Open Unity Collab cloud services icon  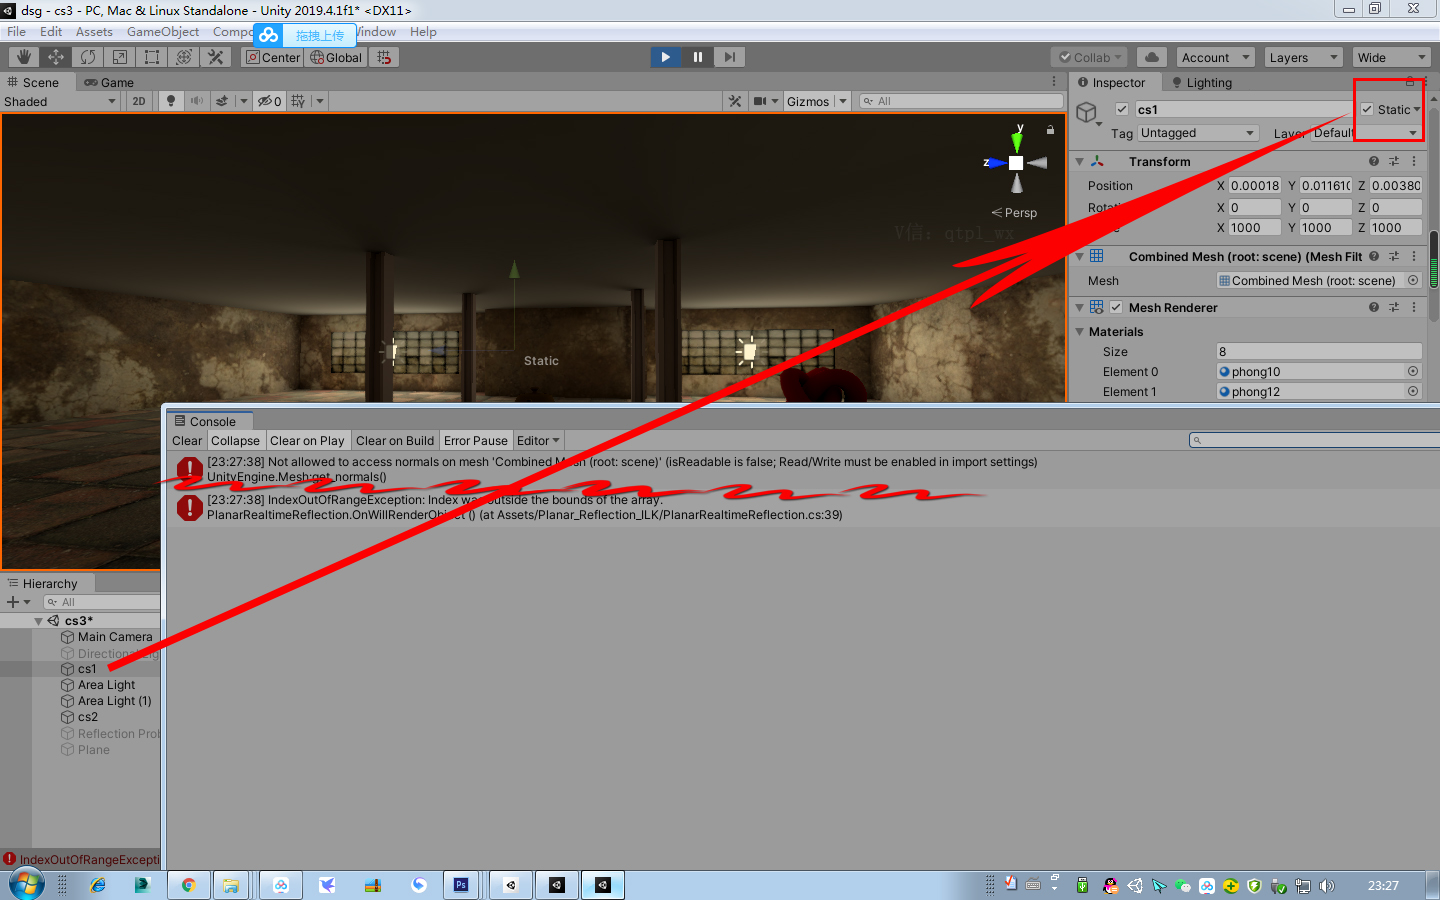pos(1151,57)
